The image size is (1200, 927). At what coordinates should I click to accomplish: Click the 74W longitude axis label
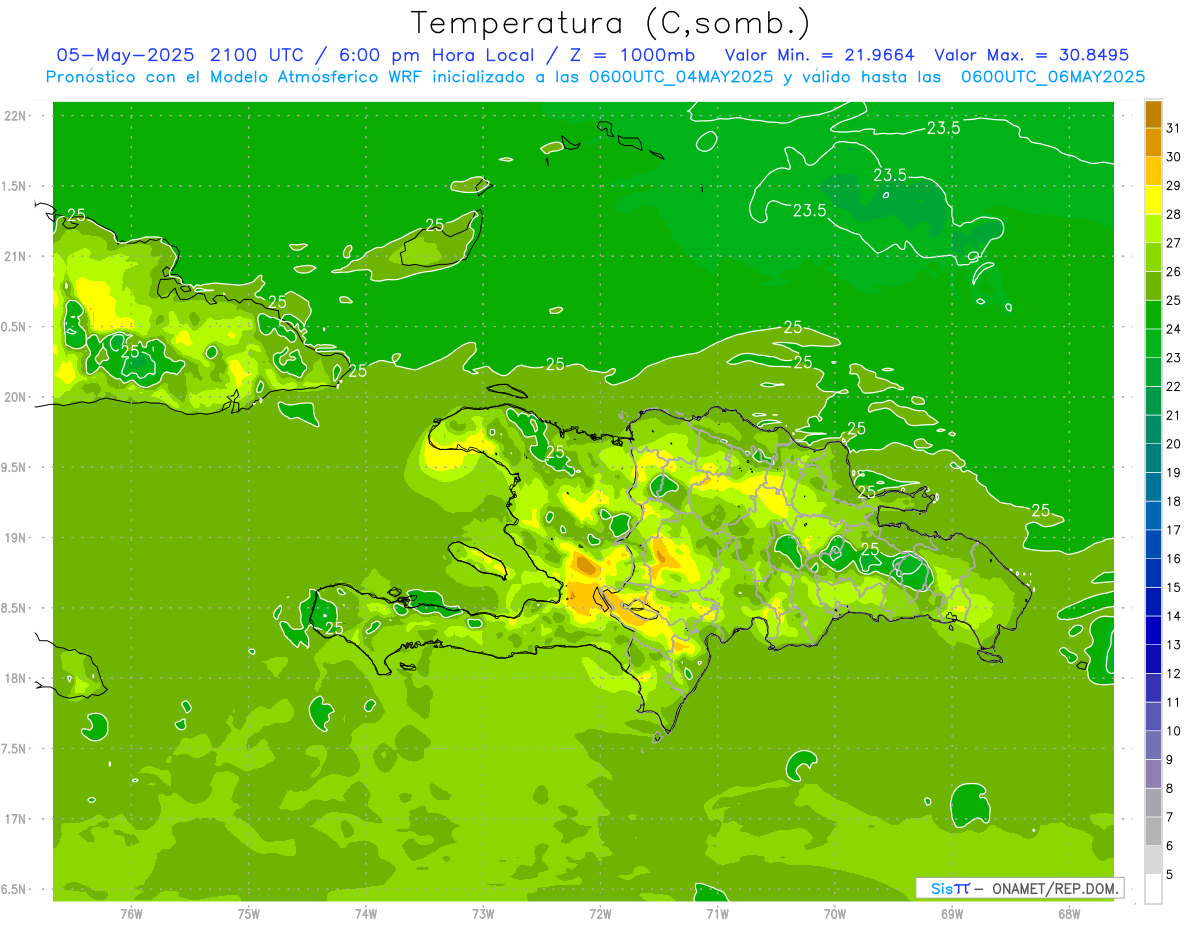point(366,914)
